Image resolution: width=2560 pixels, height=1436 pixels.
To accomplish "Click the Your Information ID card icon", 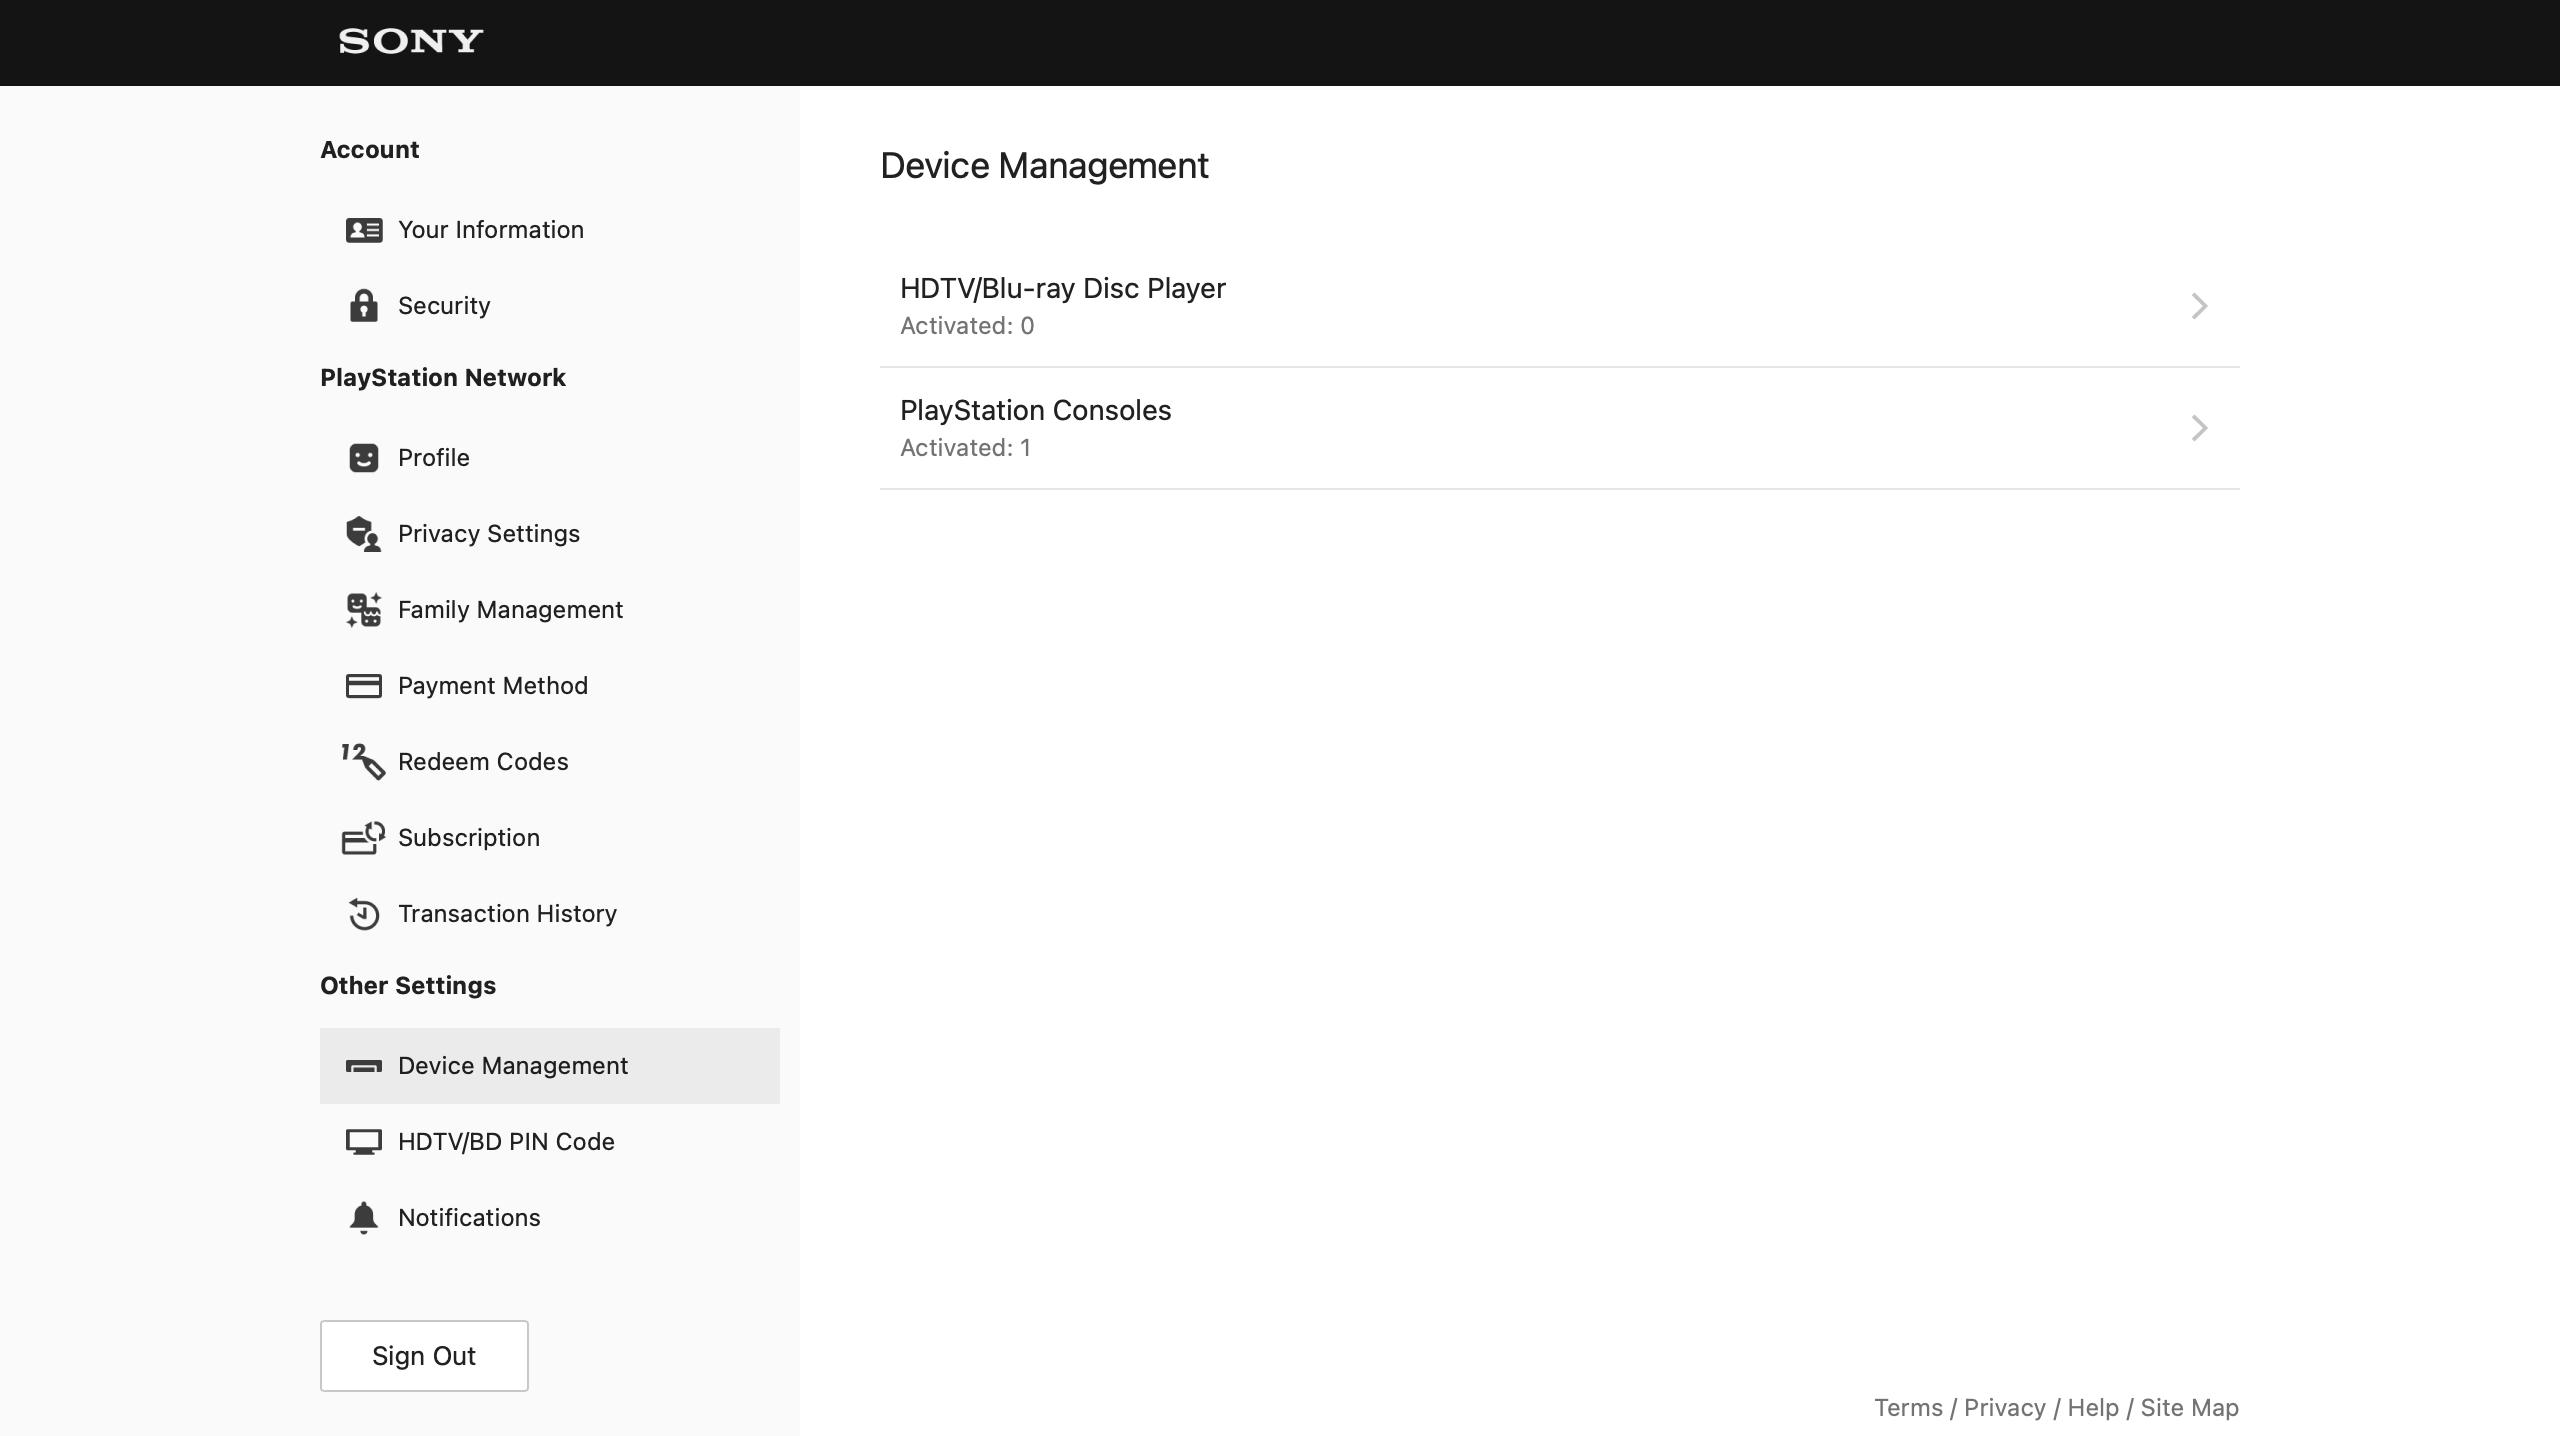I will click(363, 230).
